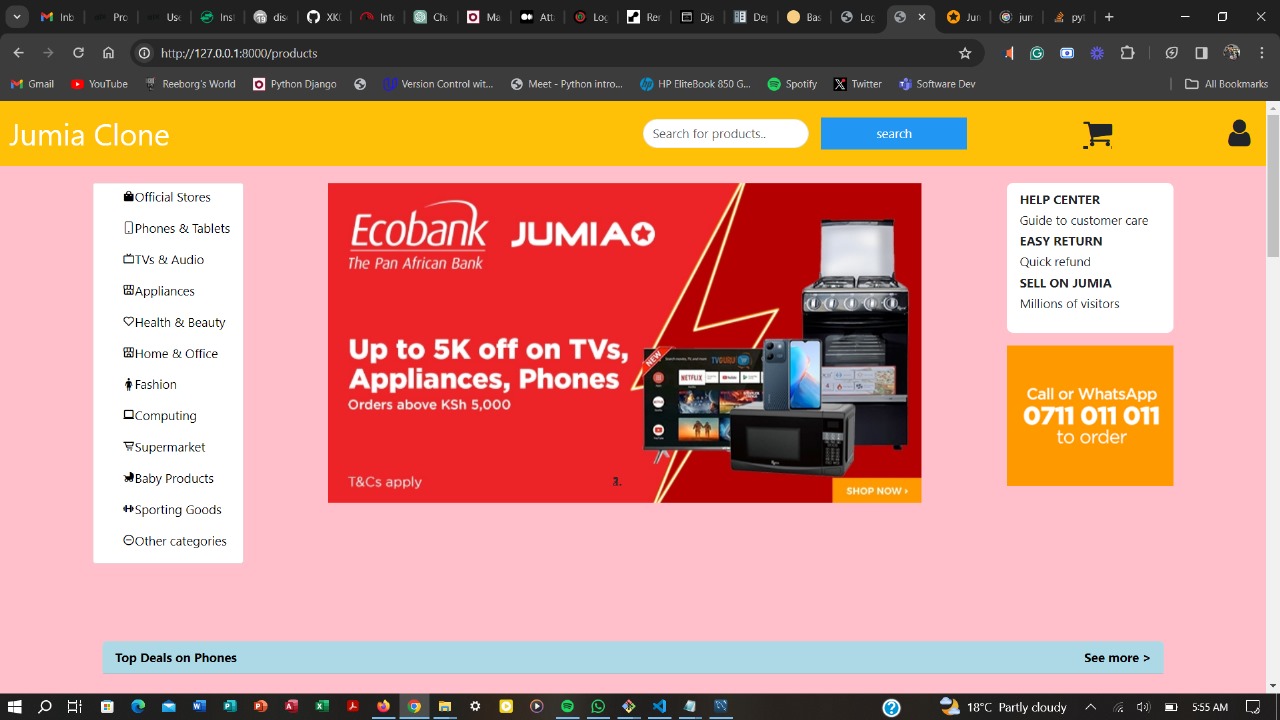
Task: Go back to the previous page
Action: [x=18, y=53]
